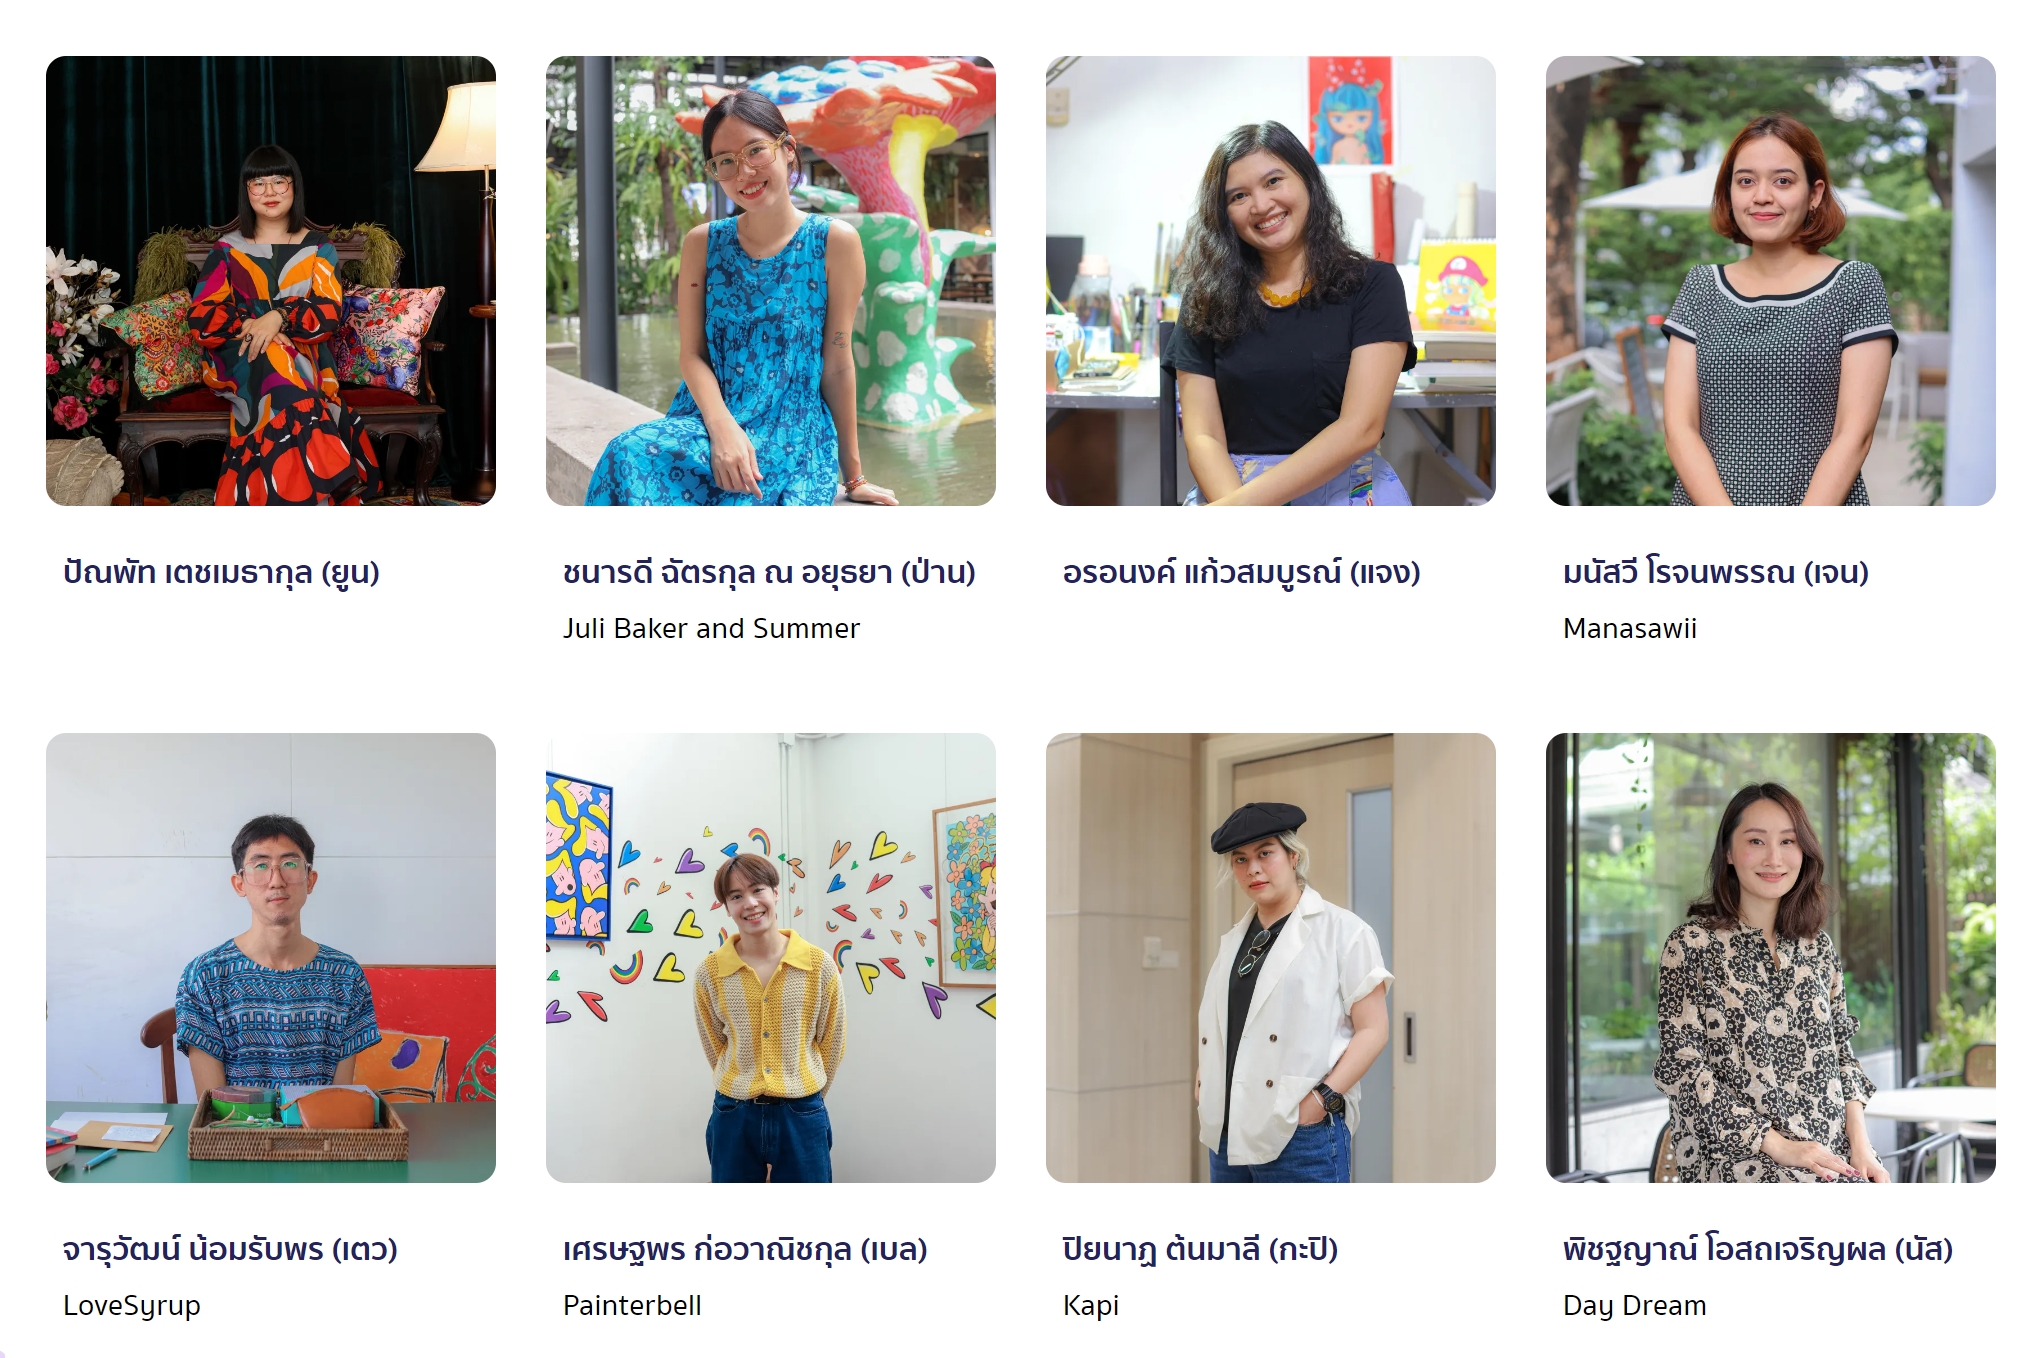Select Juli Baker and Summer label

(x=711, y=629)
